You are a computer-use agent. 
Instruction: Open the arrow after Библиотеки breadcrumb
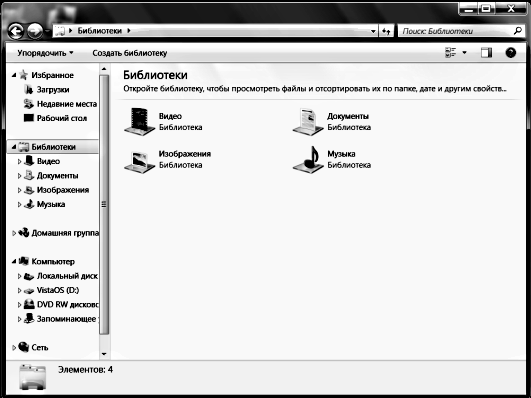pyautogui.click(x=129, y=31)
